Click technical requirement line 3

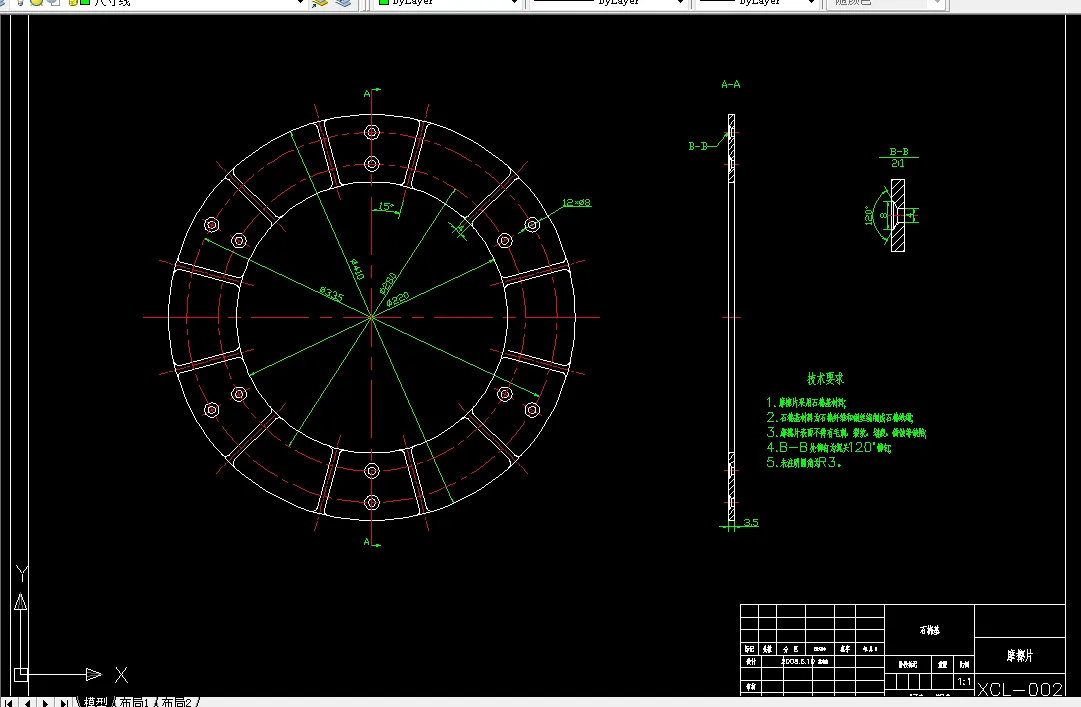(x=846, y=433)
